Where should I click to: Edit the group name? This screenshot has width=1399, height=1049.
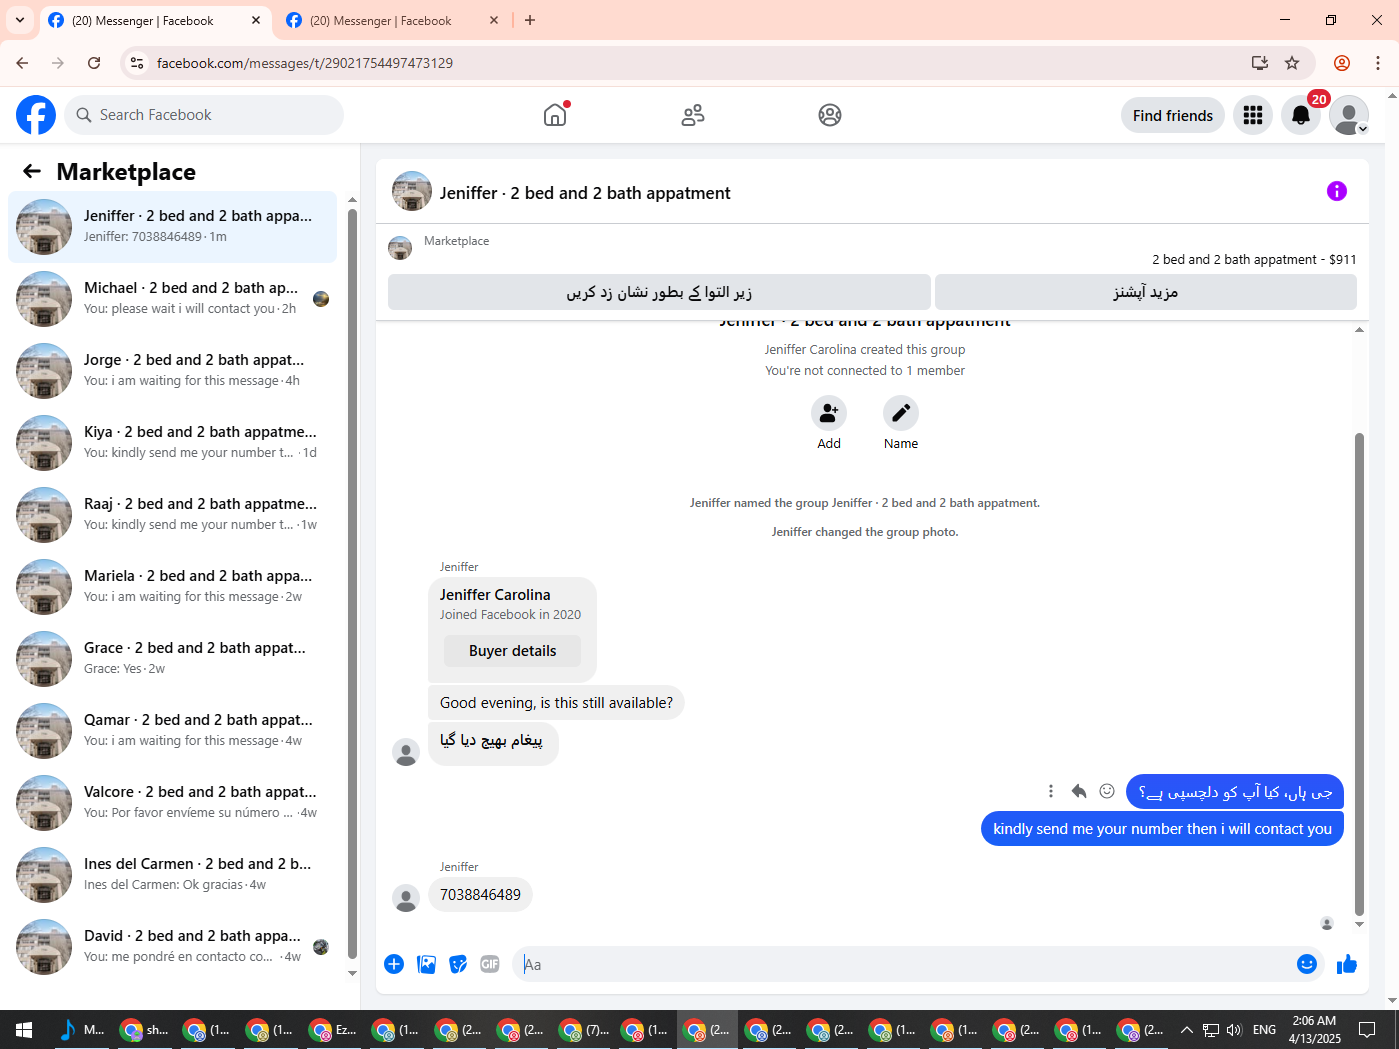901,413
